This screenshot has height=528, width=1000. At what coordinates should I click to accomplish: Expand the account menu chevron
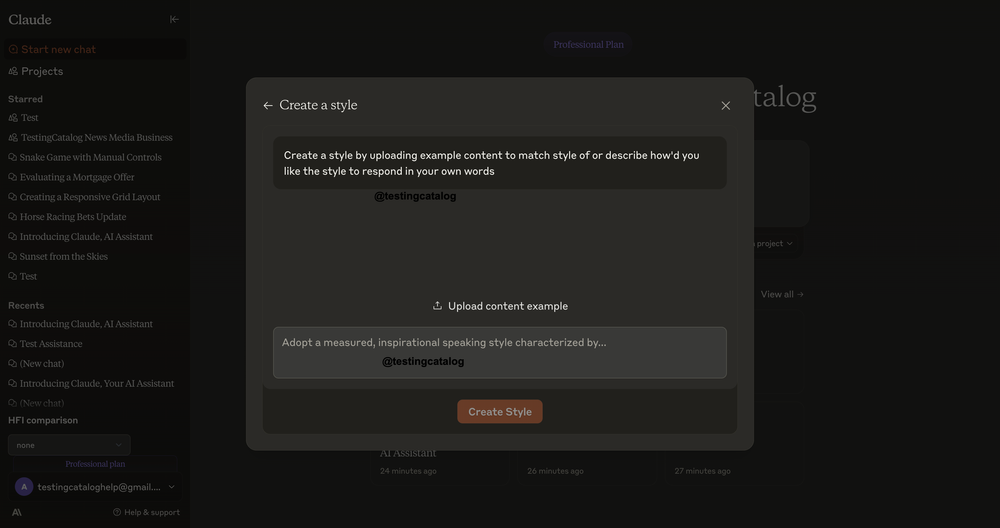click(172, 487)
